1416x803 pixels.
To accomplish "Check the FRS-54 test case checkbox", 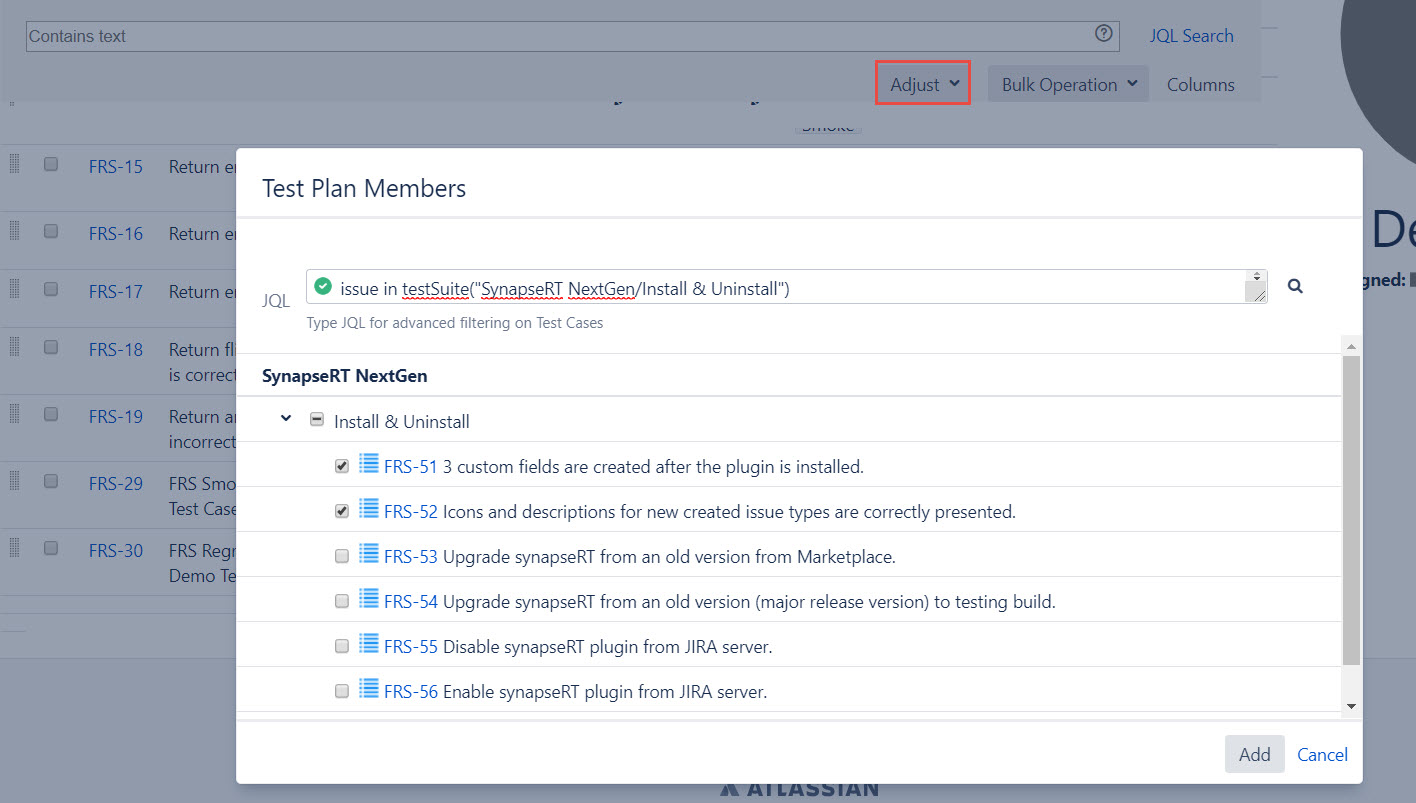I will [342, 601].
